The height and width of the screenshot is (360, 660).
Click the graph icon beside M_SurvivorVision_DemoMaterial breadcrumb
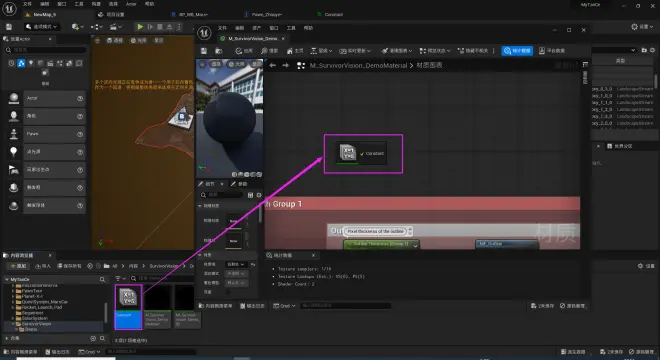coord(301,66)
